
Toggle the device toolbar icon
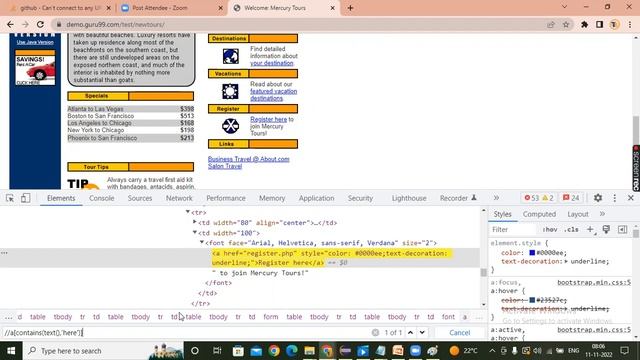tap(25, 198)
